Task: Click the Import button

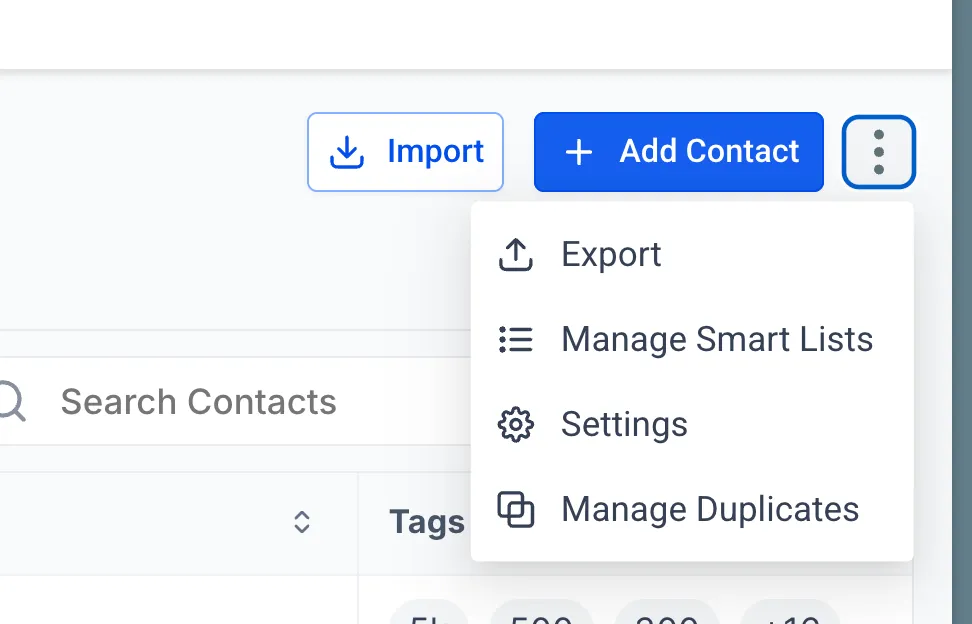Action: coord(405,151)
